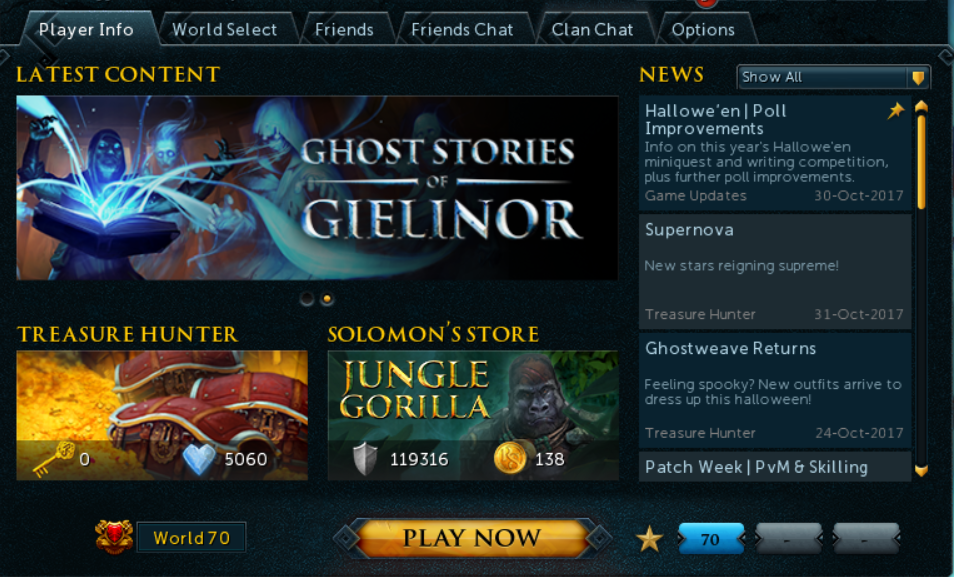Click the blue Hearts of Ice icon

(x=199, y=460)
